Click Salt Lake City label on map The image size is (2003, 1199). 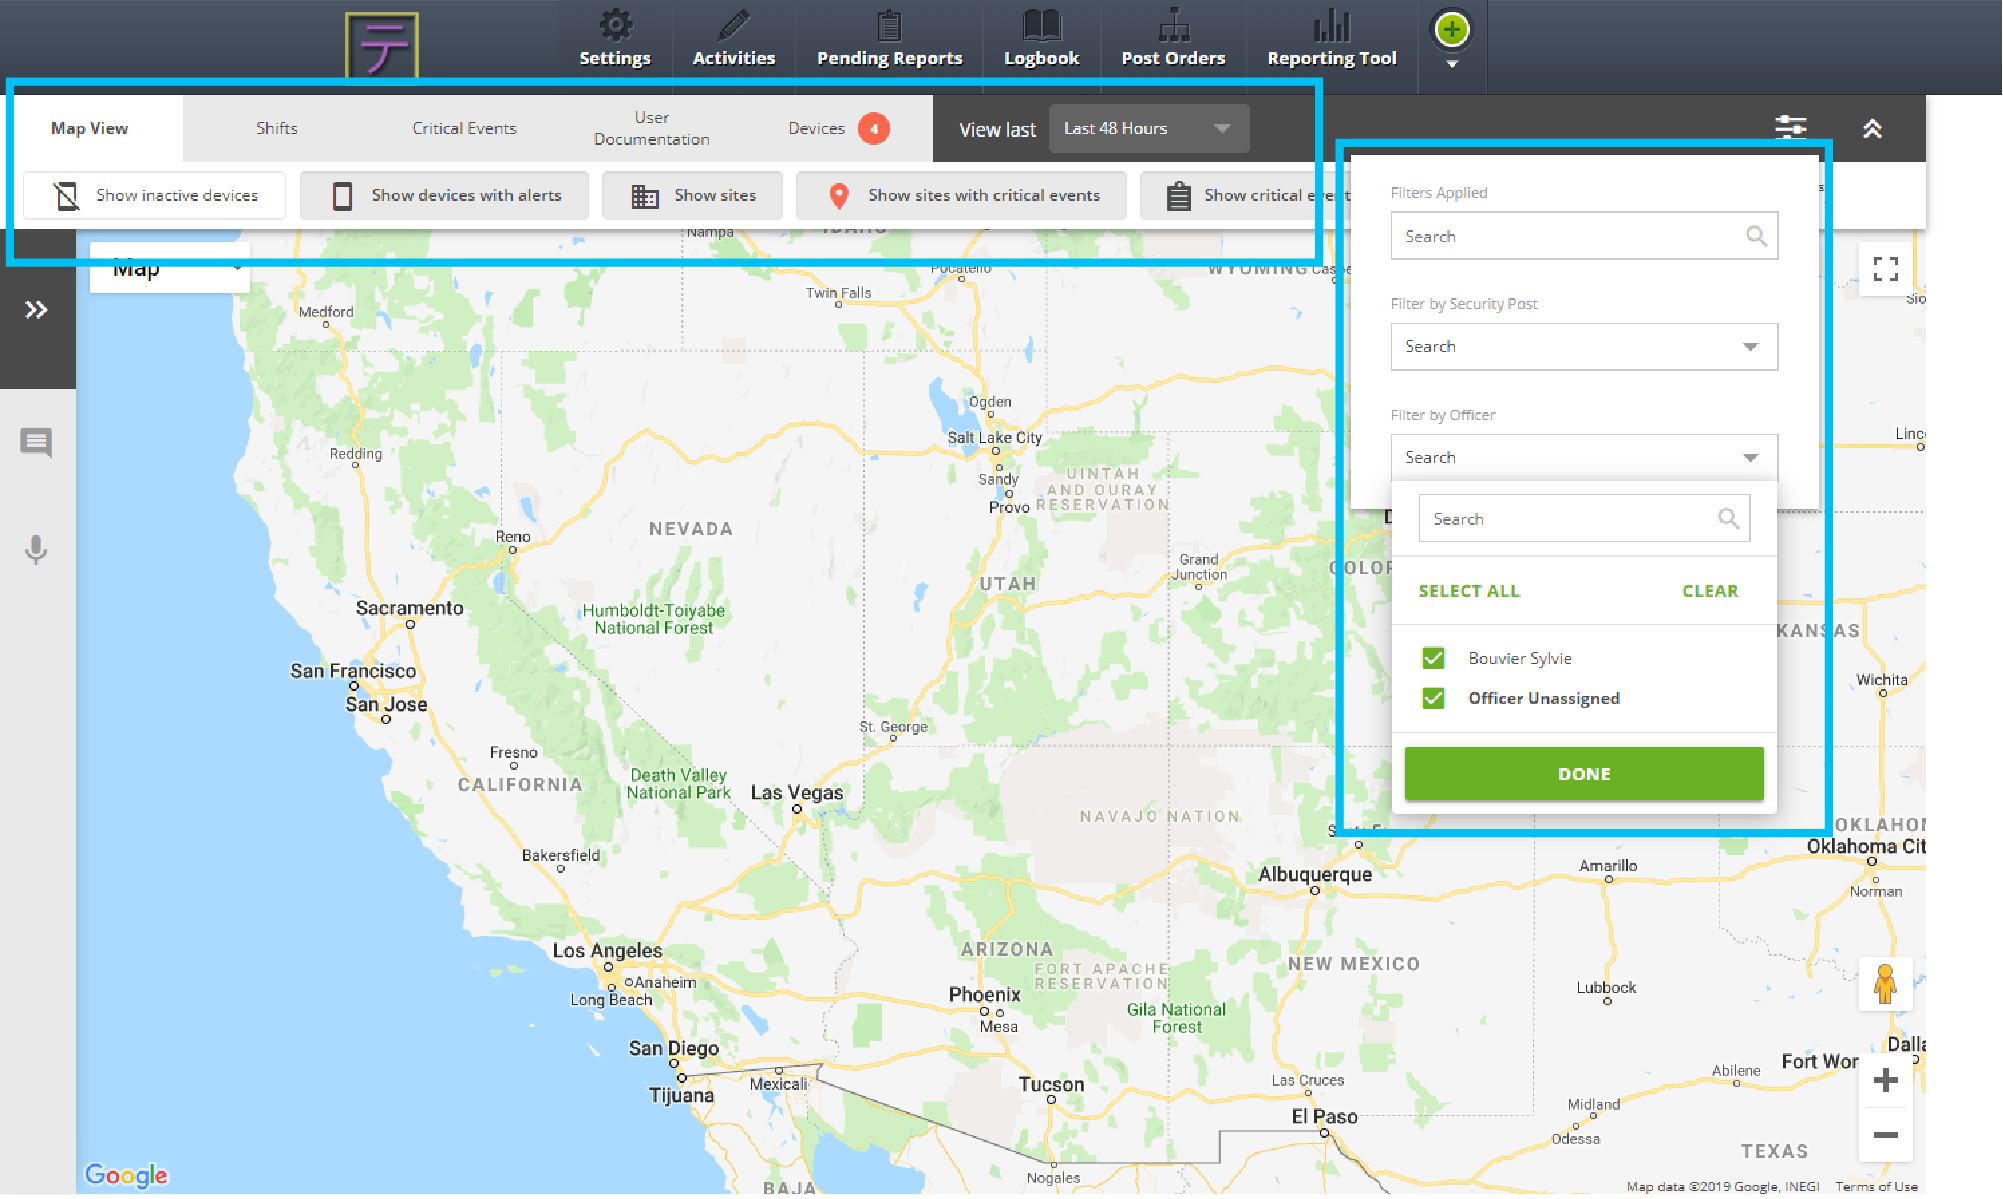pyautogui.click(x=994, y=438)
